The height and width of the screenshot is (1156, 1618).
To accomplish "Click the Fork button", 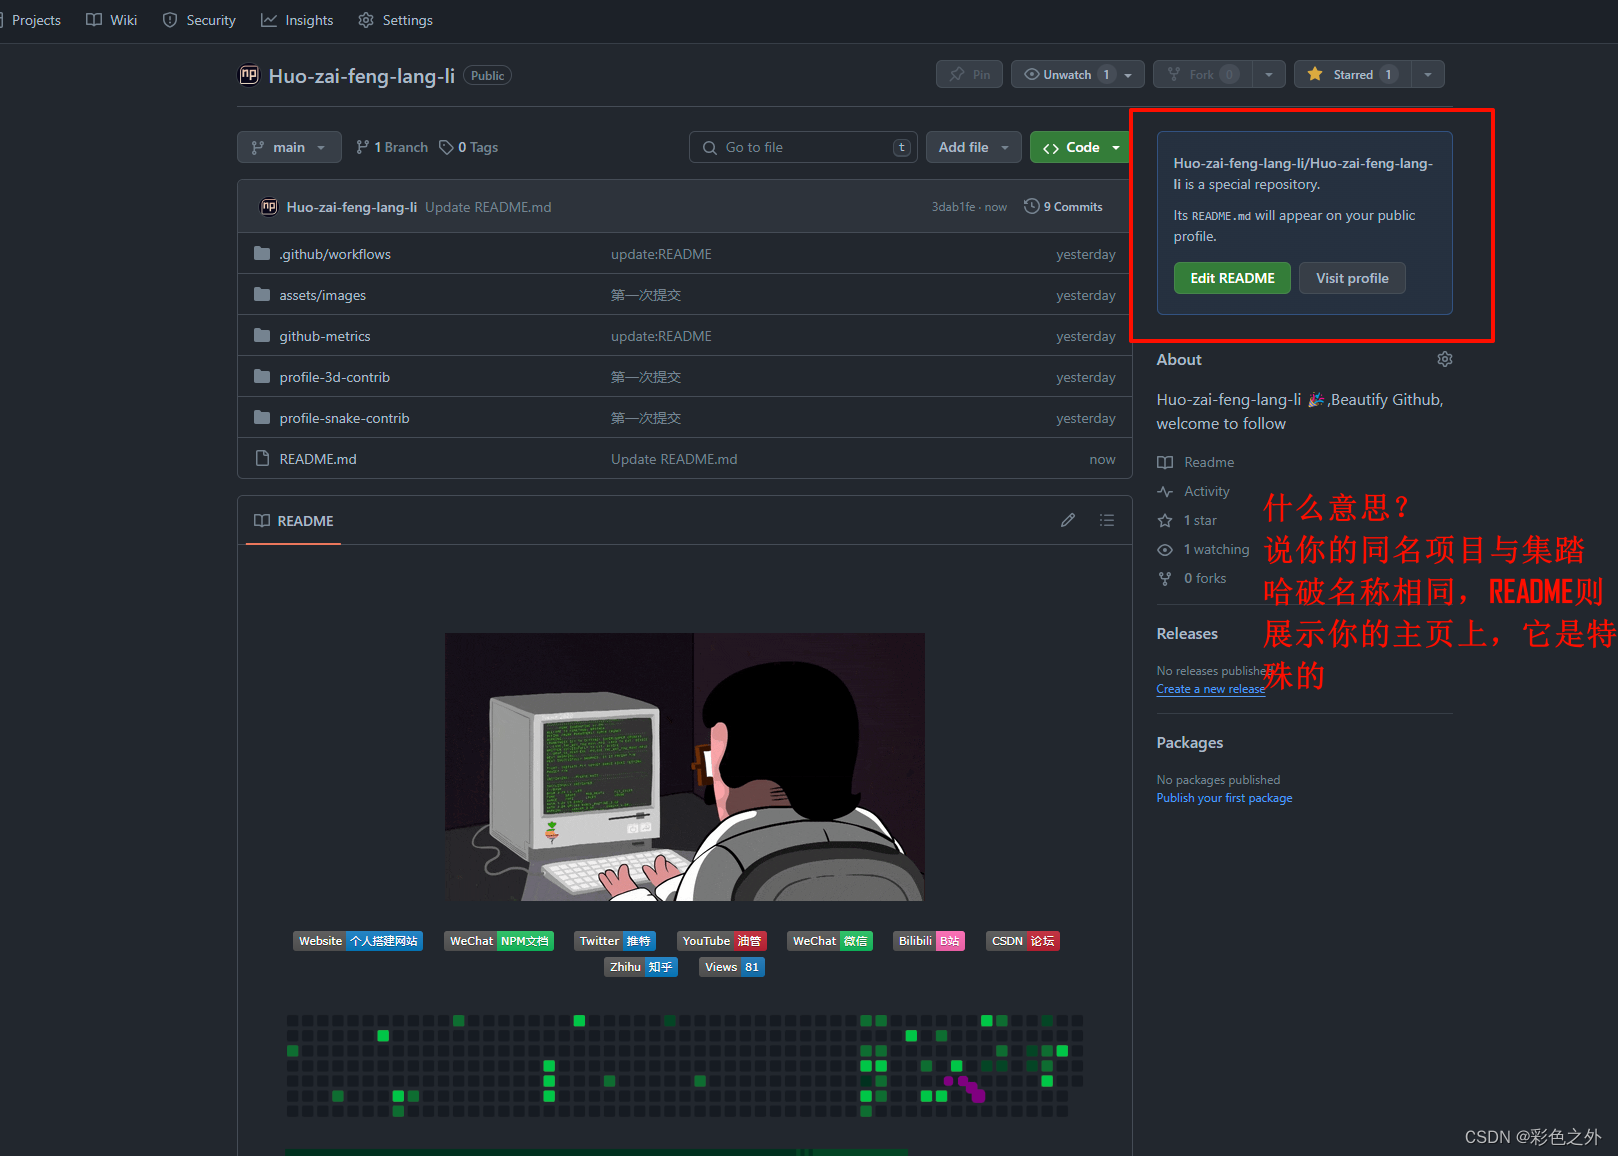I will tap(1203, 74).
